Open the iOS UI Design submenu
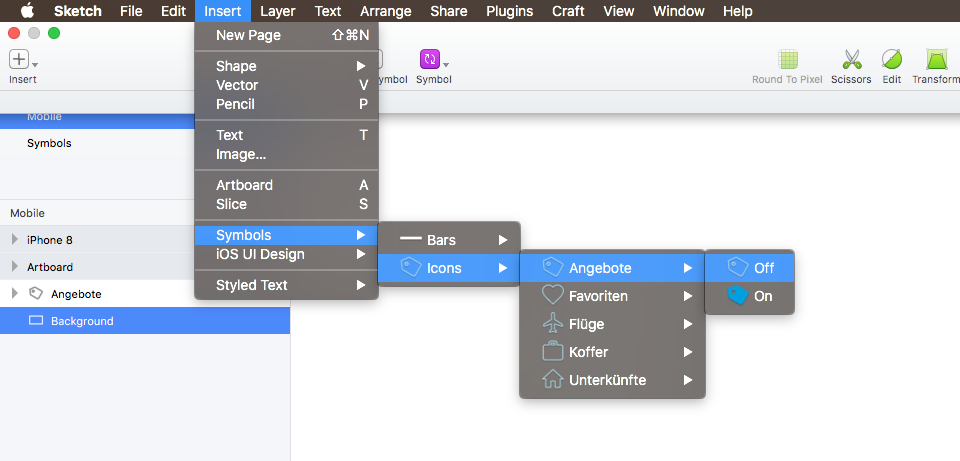 click(287, 254)
